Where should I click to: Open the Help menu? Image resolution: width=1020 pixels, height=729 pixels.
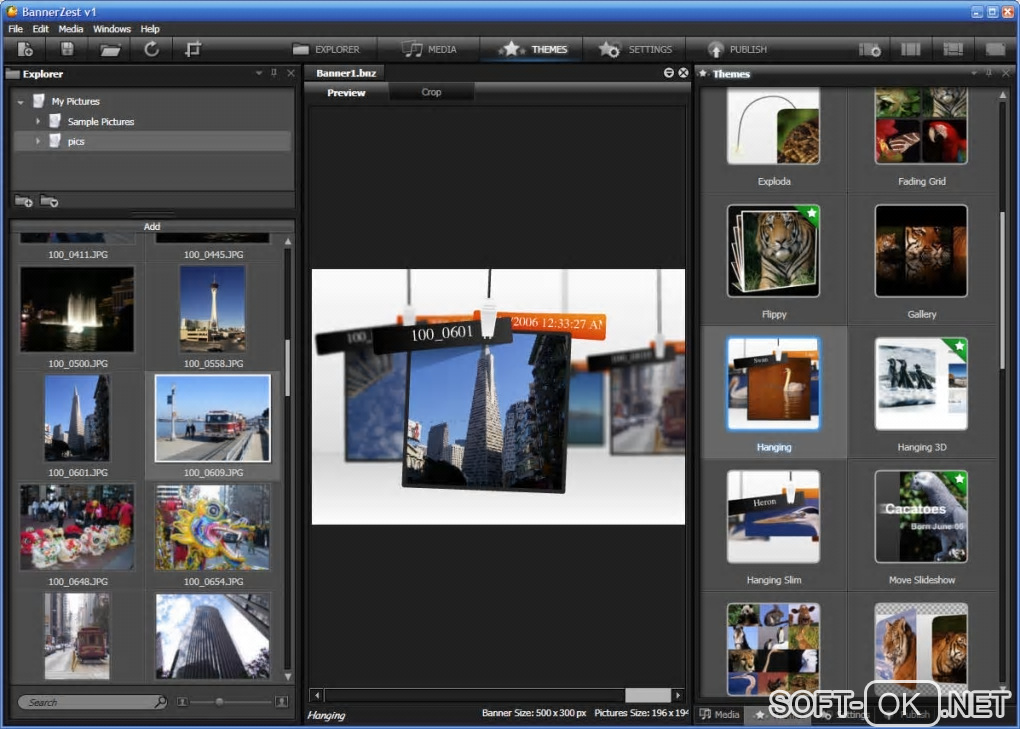coord(150,29)
